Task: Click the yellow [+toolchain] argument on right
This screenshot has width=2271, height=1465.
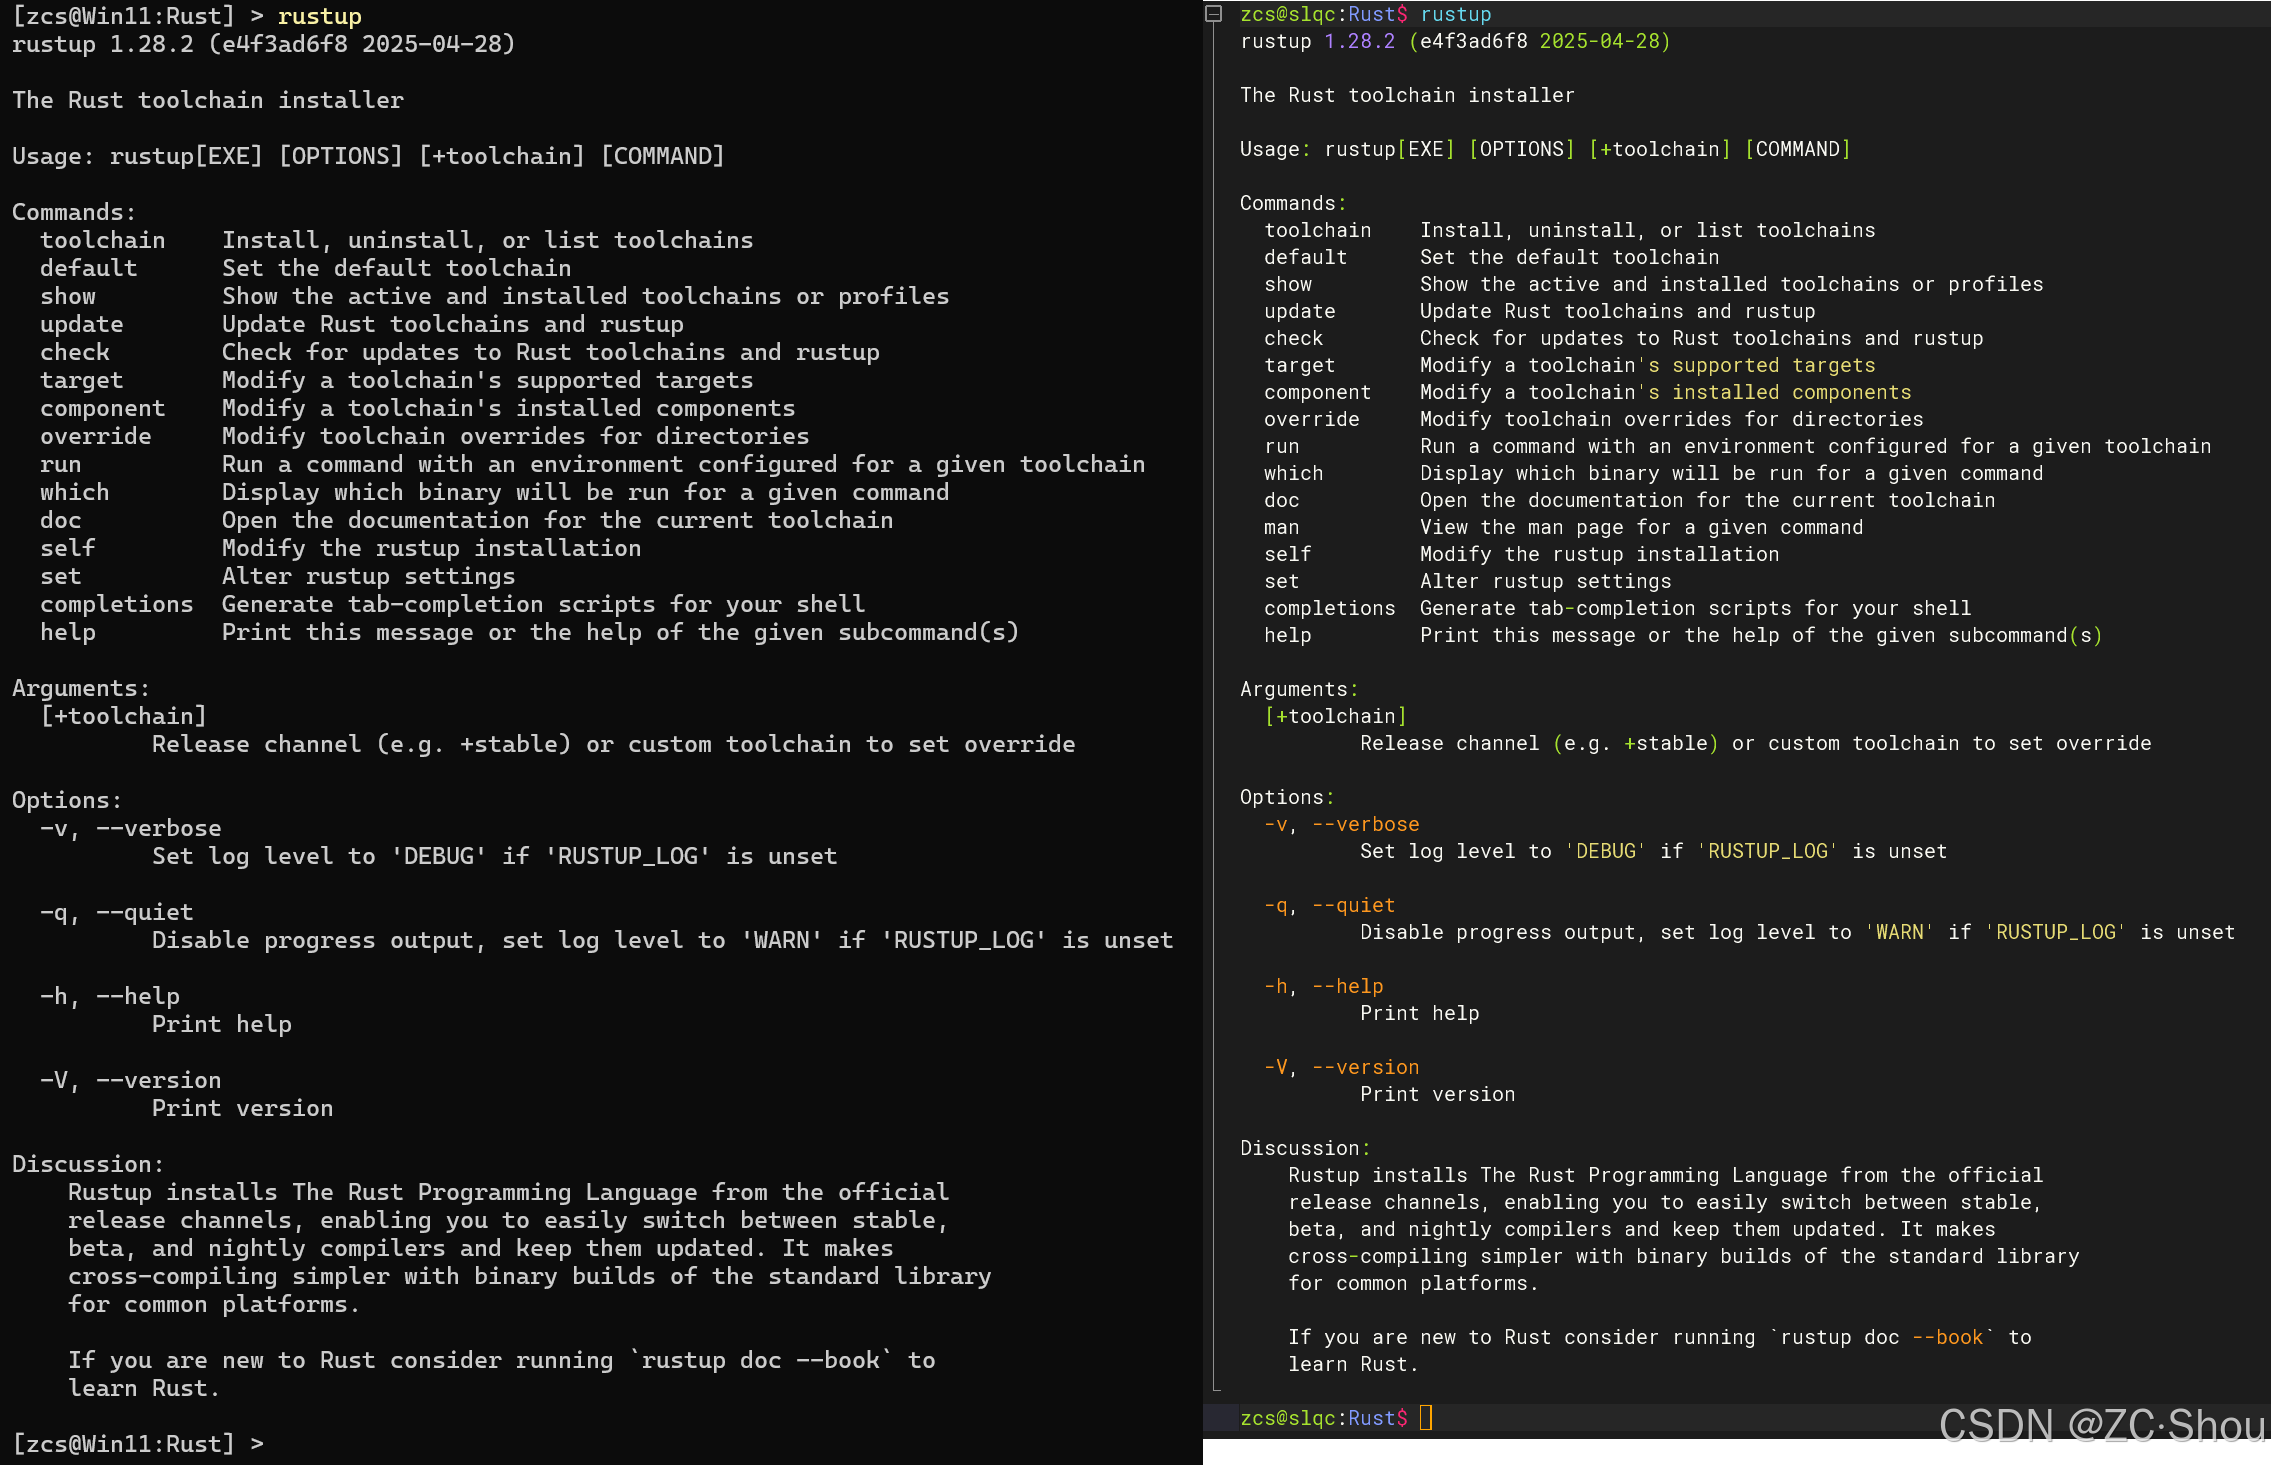Action: (x=1335, y=716)
